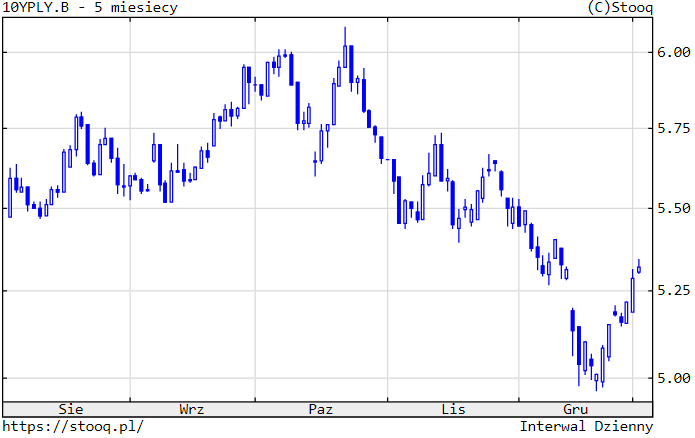695x438 pixels.
Task: Click the 5.25 y-axis value
Action: click(x=673, y=290)
